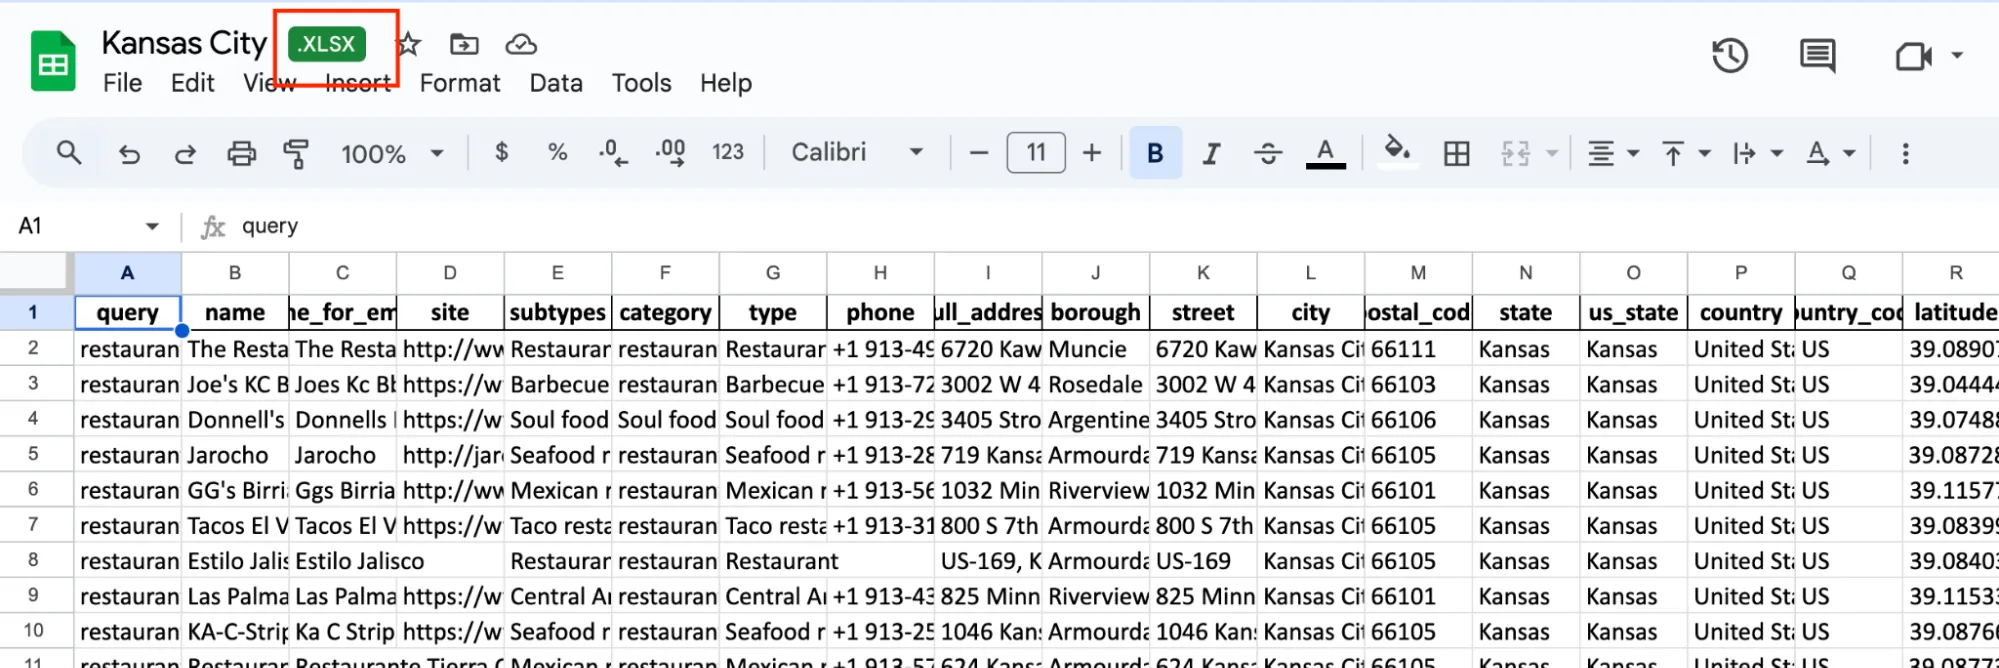Open fill color bucket
The height and width of the screenshot is (668, 1999).
point(1397,152)
